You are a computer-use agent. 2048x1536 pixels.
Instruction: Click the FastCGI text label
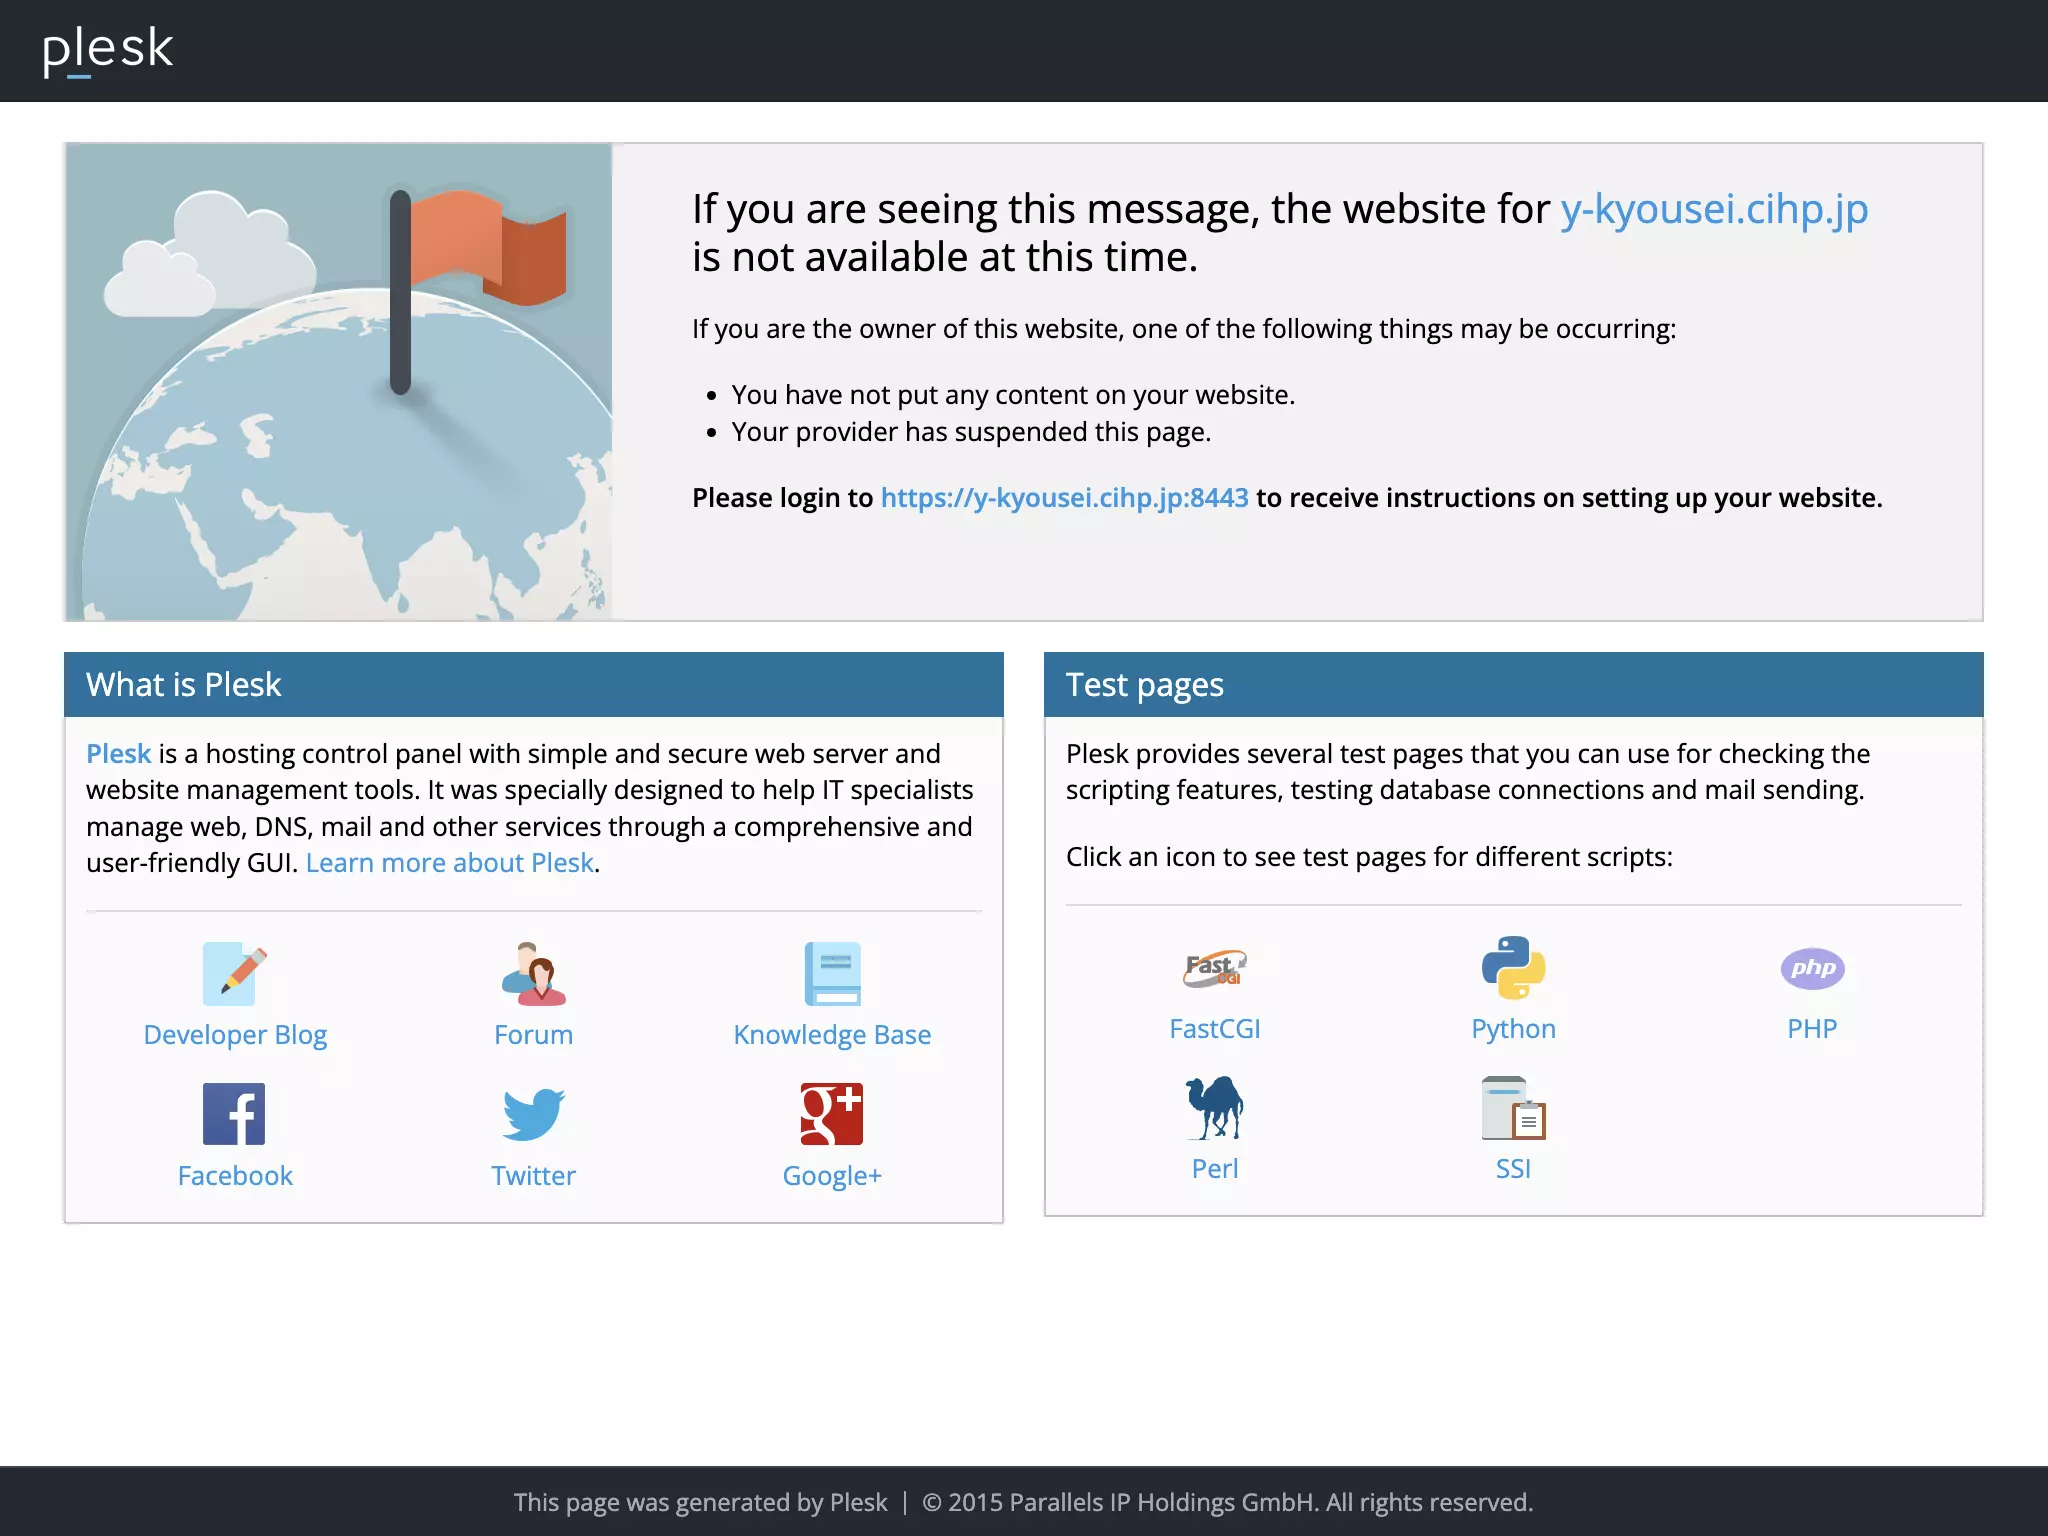(1215, 1029)
